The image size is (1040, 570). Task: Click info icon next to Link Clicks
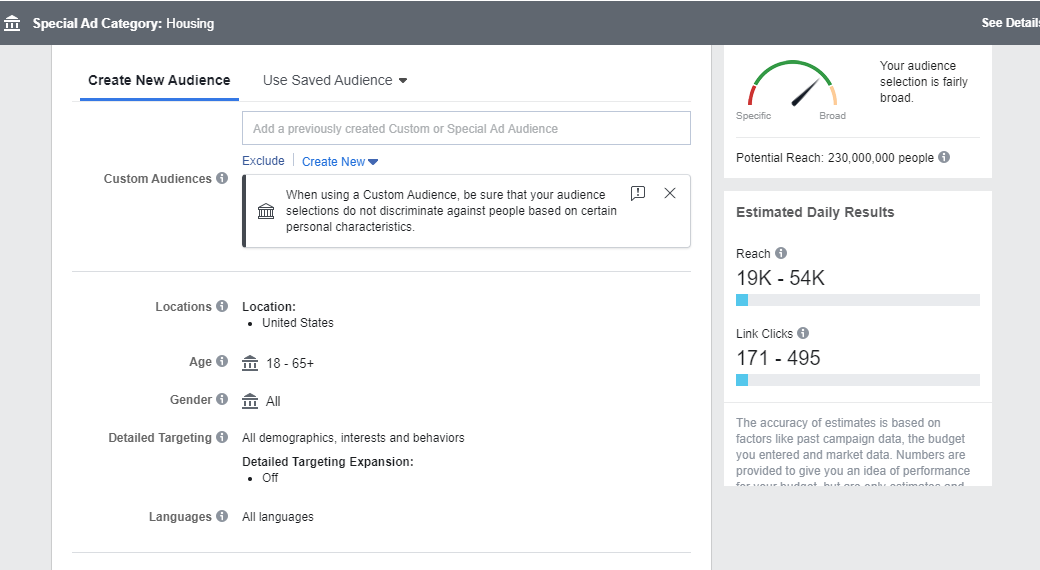[x=803, y=333]
